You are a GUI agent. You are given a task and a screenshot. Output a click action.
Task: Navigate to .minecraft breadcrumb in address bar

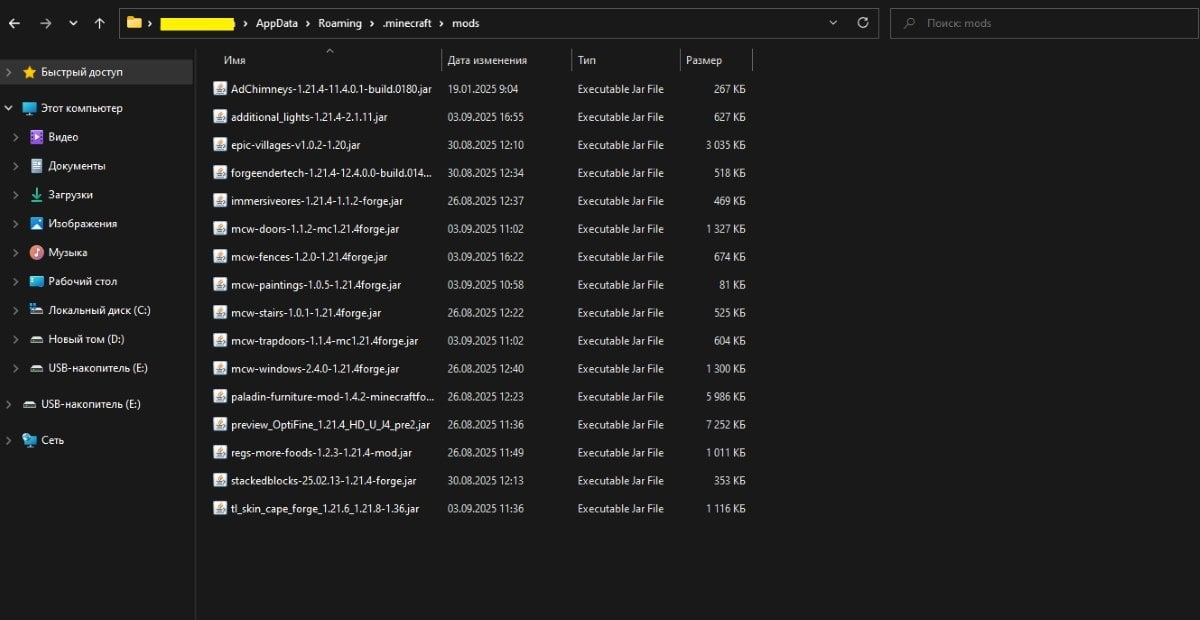(406, 22)
